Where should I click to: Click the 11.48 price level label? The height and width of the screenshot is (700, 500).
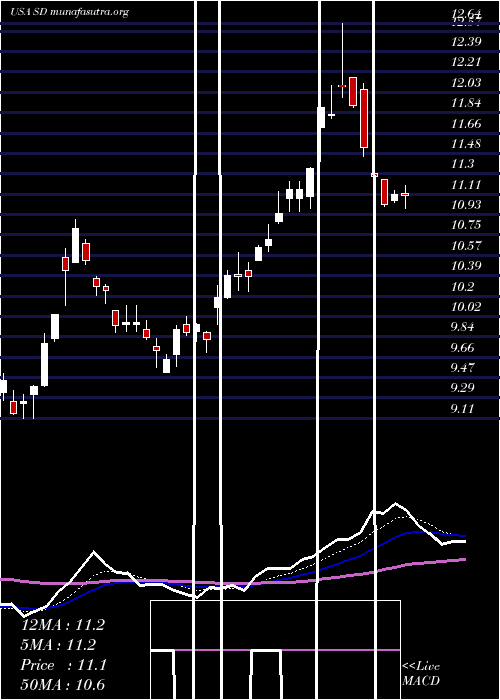coord(466,144)
